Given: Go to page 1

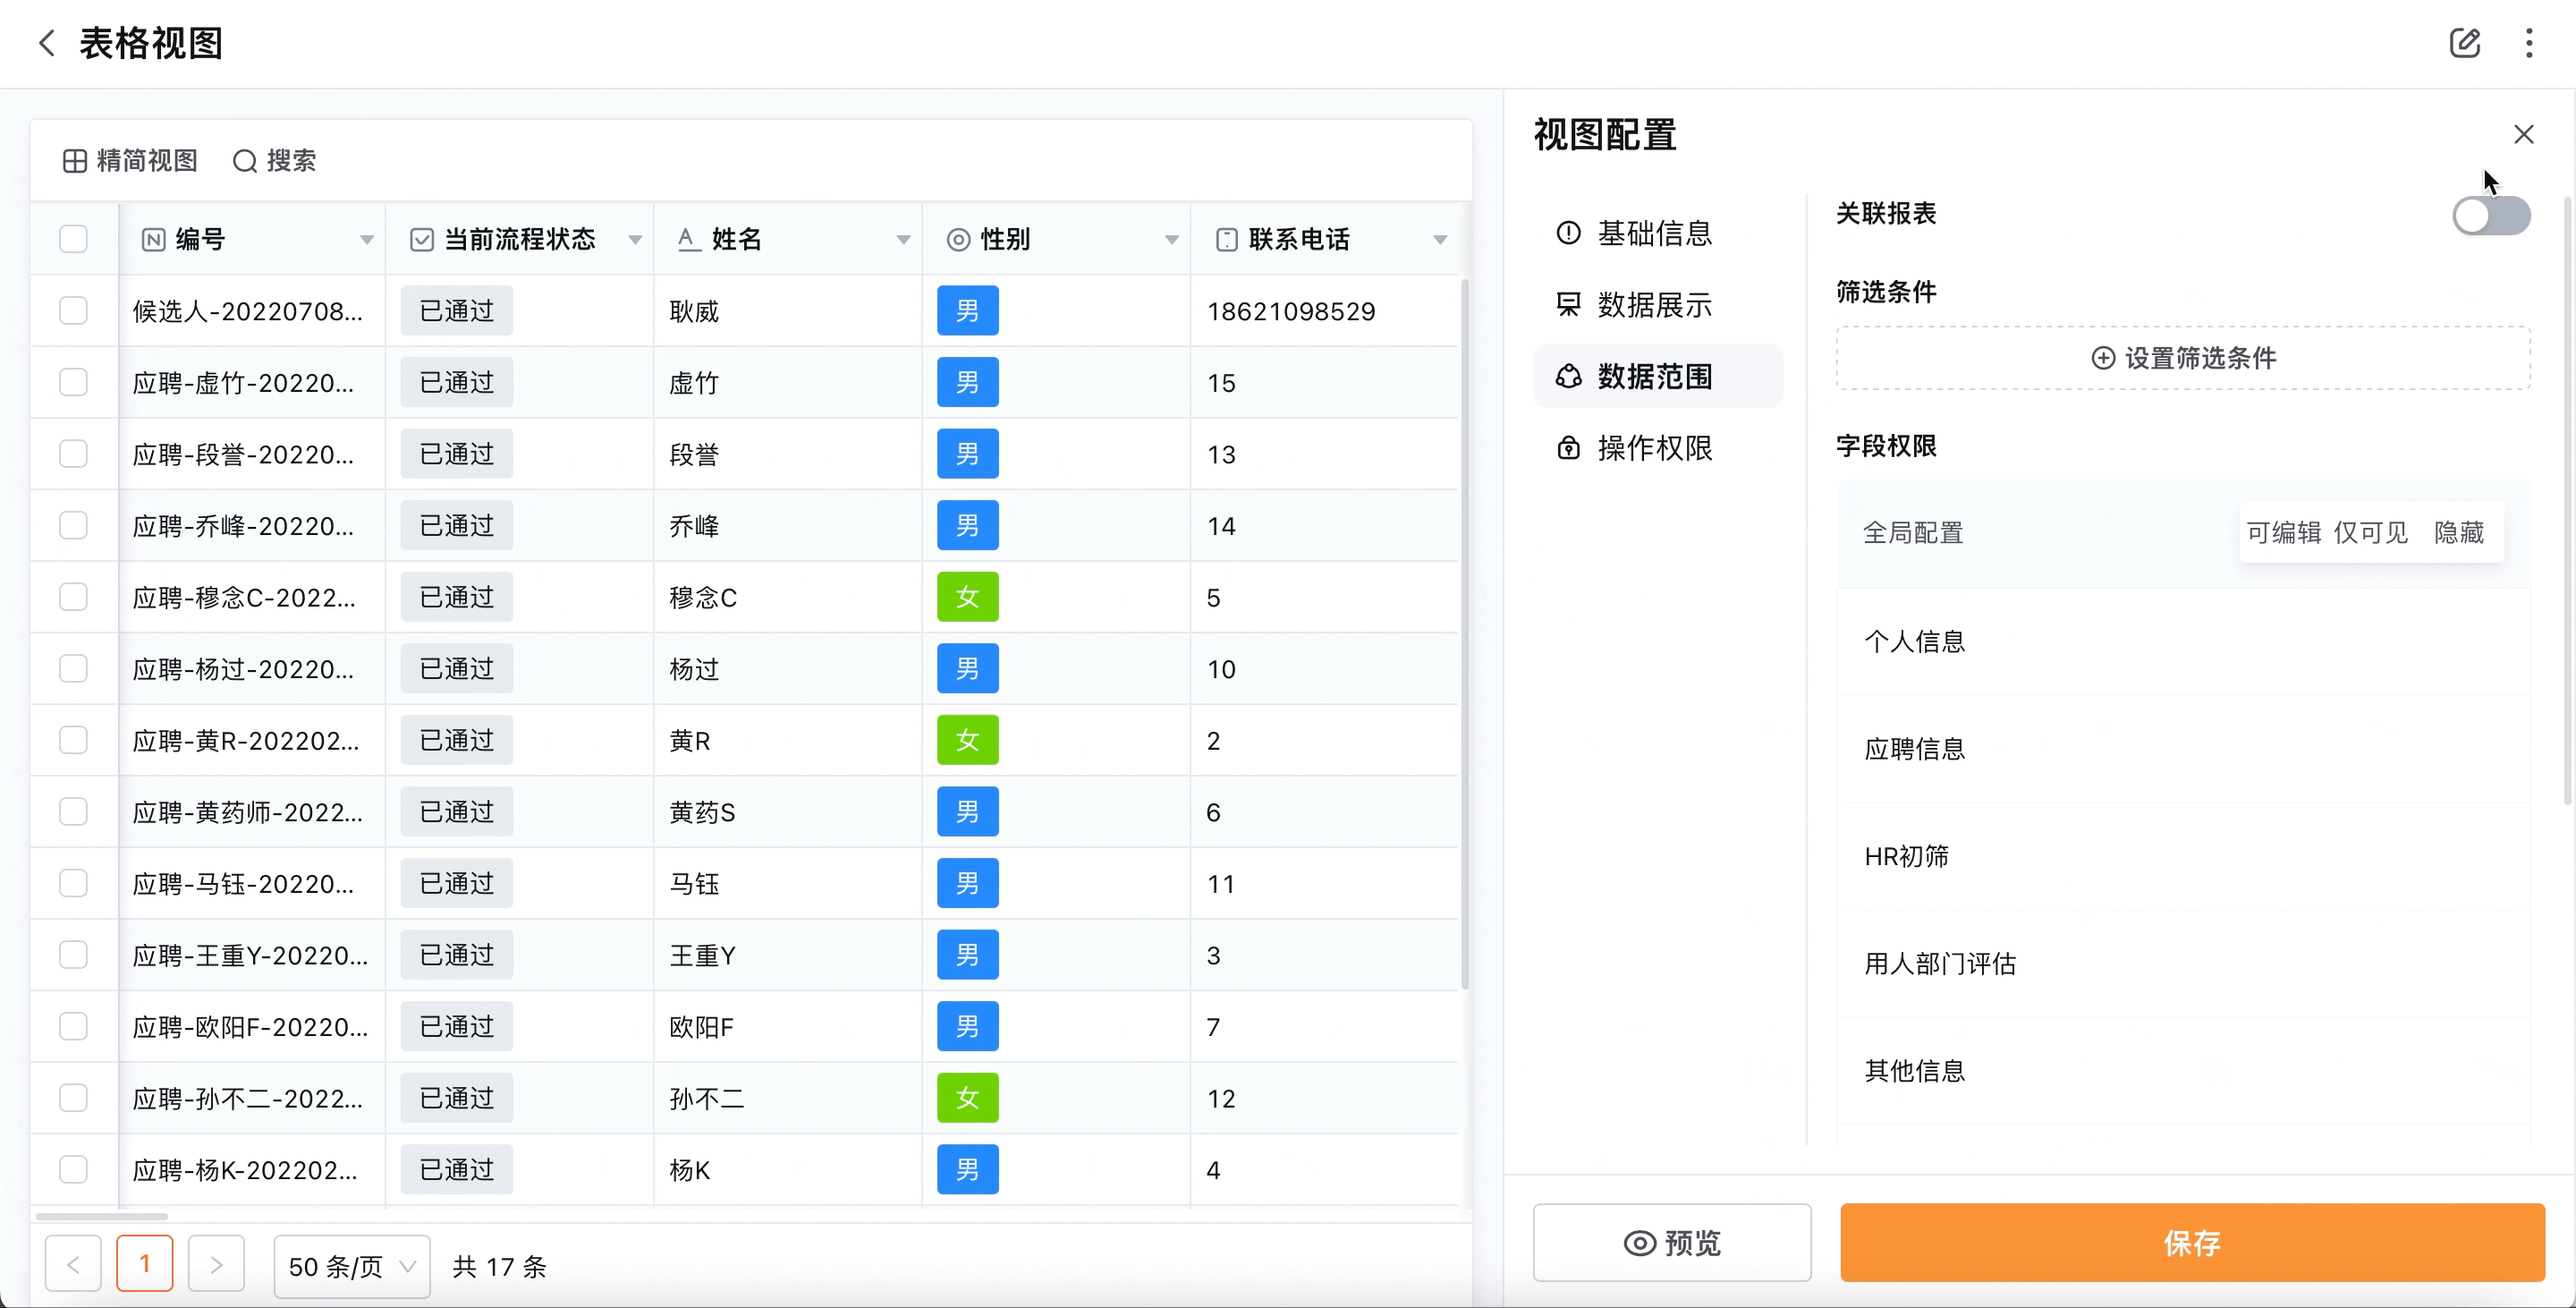Looking at the screenshot, I should (145, 1264).
